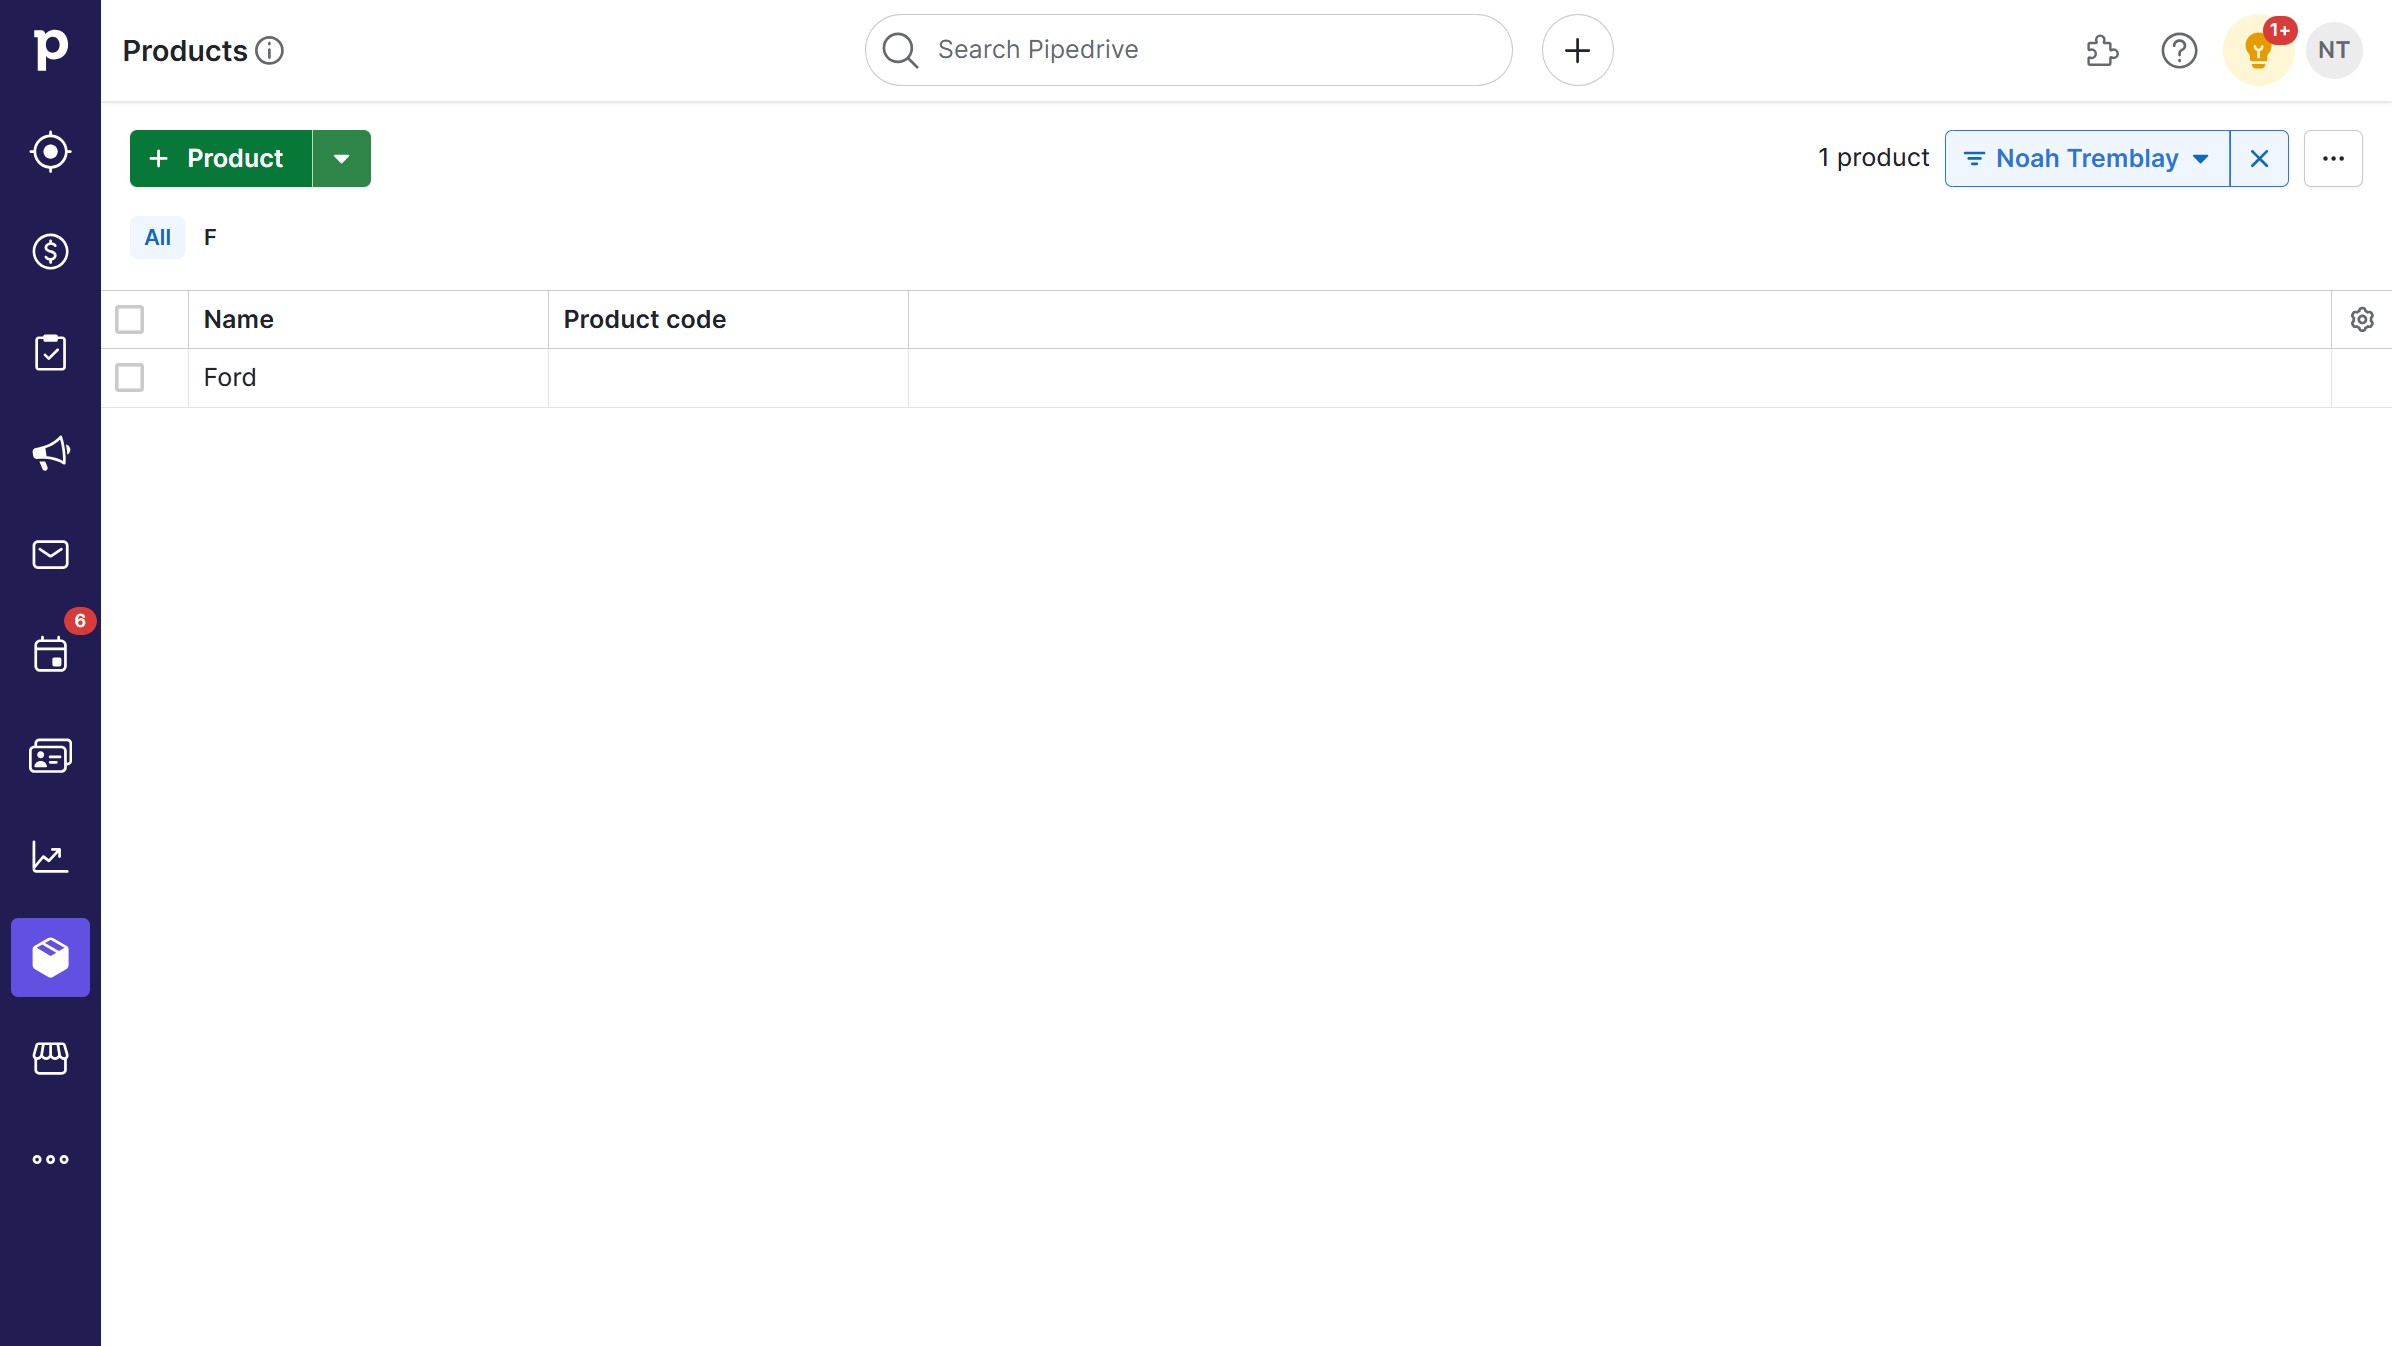
Task: Open Projects clipboard icon in sidebar
Action: click(50, 353)
